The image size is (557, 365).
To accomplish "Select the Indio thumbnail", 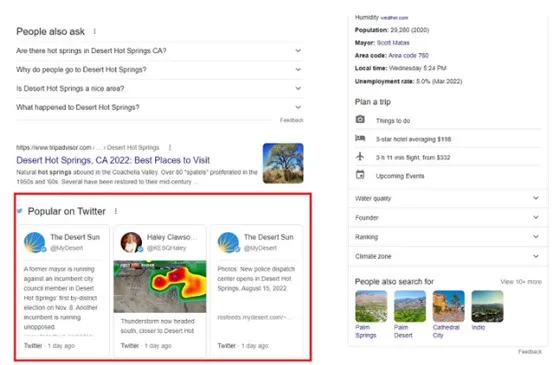I will pyautogui.click(x=487, y=306).
